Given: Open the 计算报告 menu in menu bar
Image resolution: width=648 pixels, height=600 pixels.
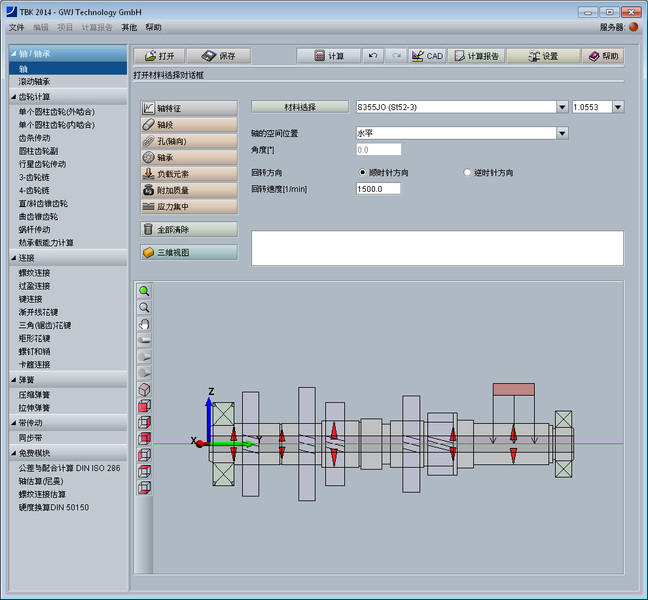Looking at the screenshot, I should [97, 27].
